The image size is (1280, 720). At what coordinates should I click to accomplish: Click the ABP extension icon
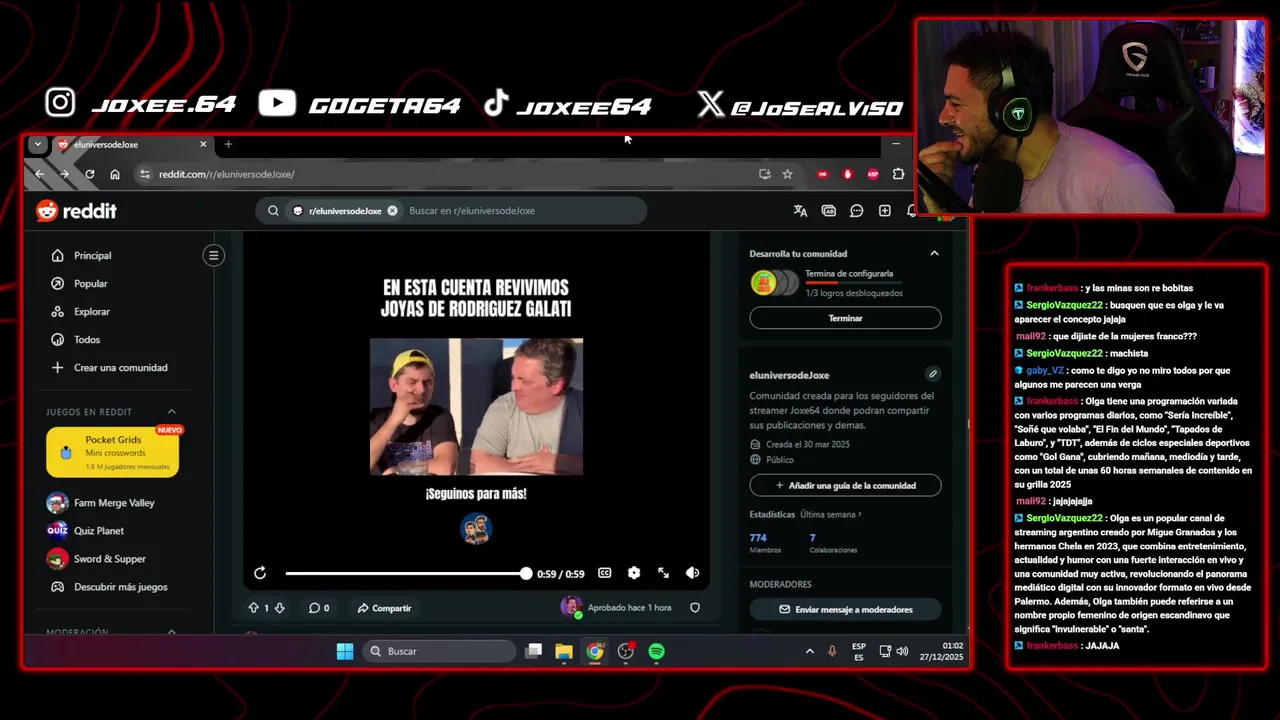(873, 174)
